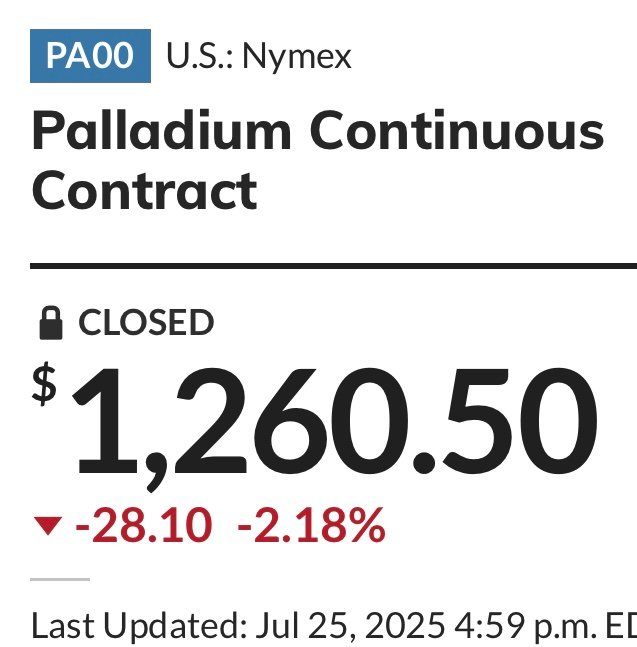637x647 pixels.
Task: Click the dollar sign currency symbol
Action: [x=44, y=384]
